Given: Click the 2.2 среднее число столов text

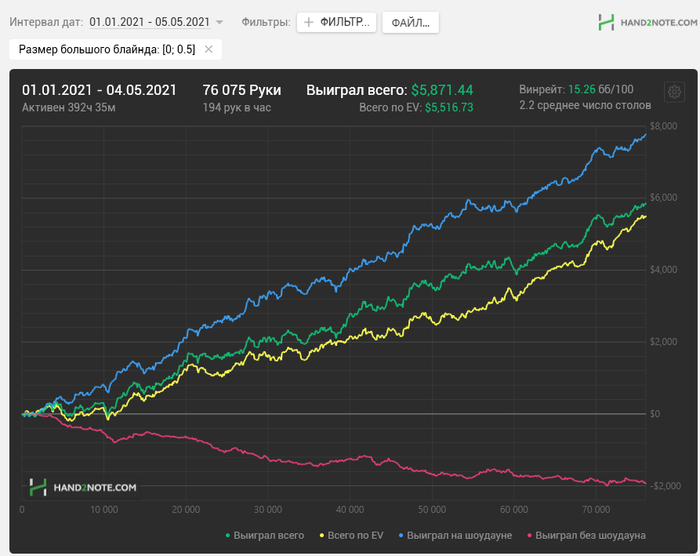Looking at the screenshot, I should coord(585,105).
